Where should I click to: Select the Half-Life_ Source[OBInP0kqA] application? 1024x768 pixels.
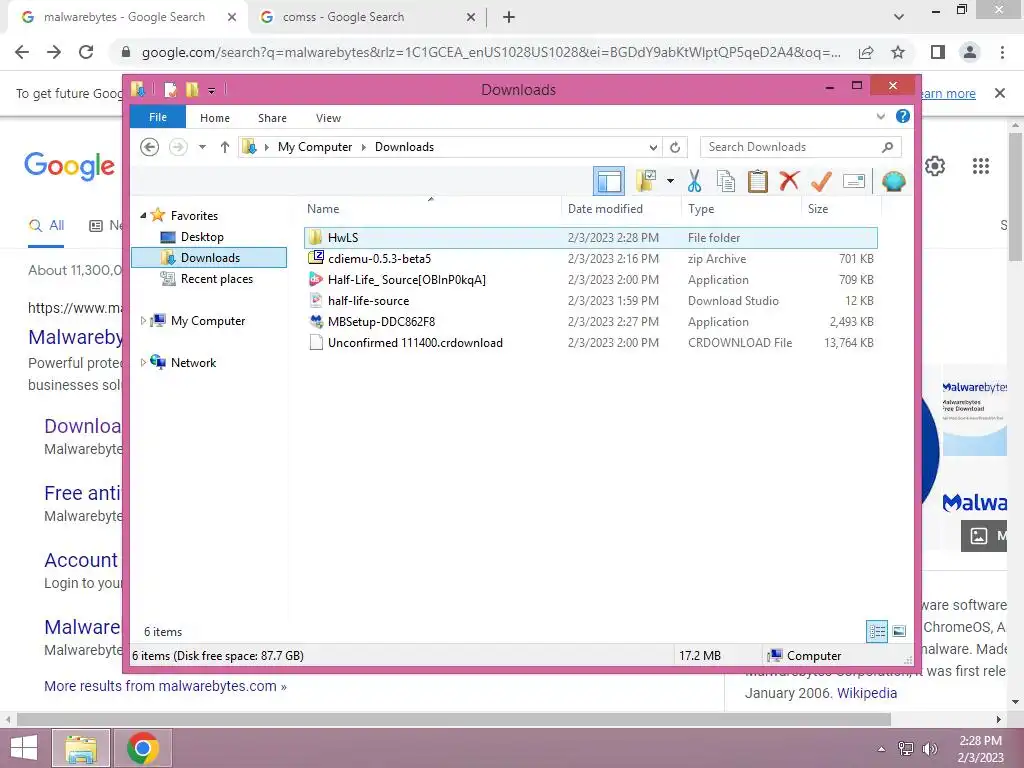coord(590,280)
